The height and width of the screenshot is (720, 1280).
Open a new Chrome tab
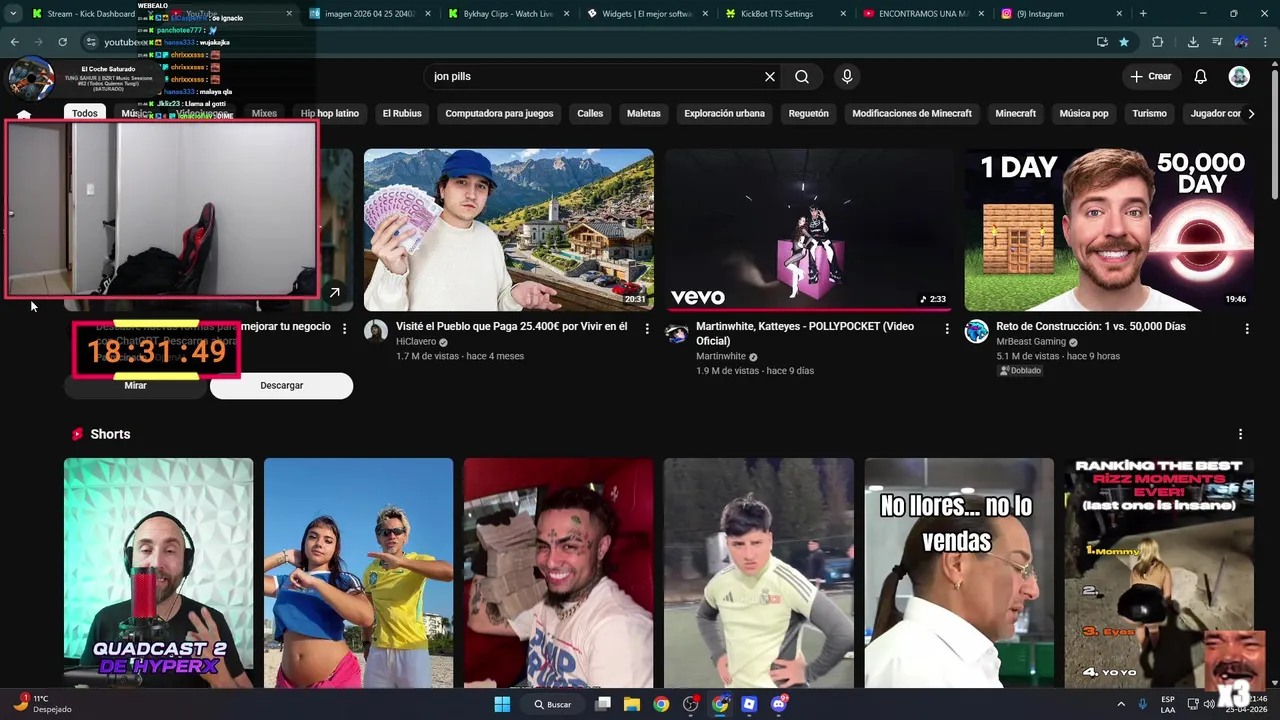point(1143,14)
